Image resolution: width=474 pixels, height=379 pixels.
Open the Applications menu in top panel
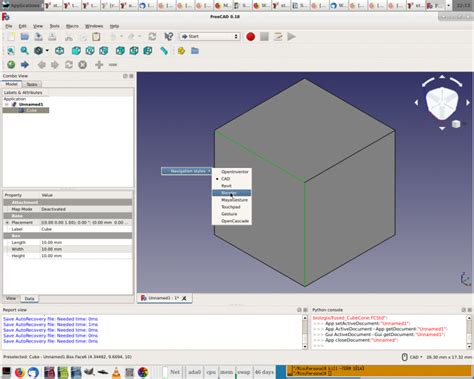[x=22, y=5]
